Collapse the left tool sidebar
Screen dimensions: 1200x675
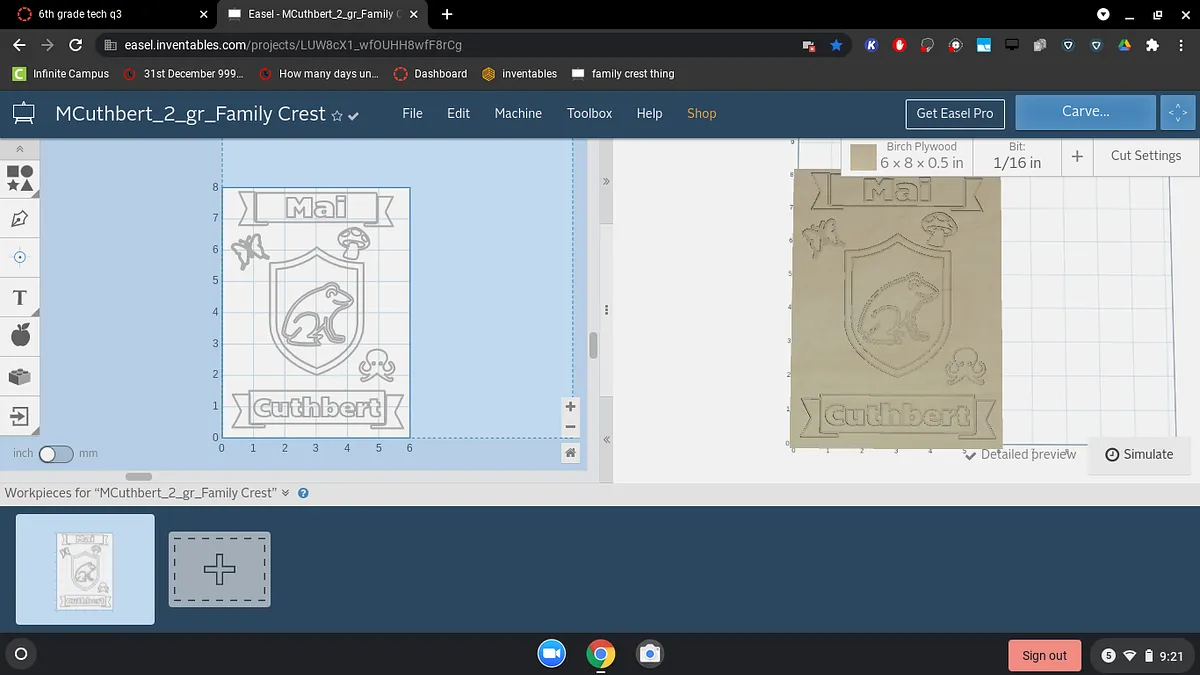pos(20,149)
